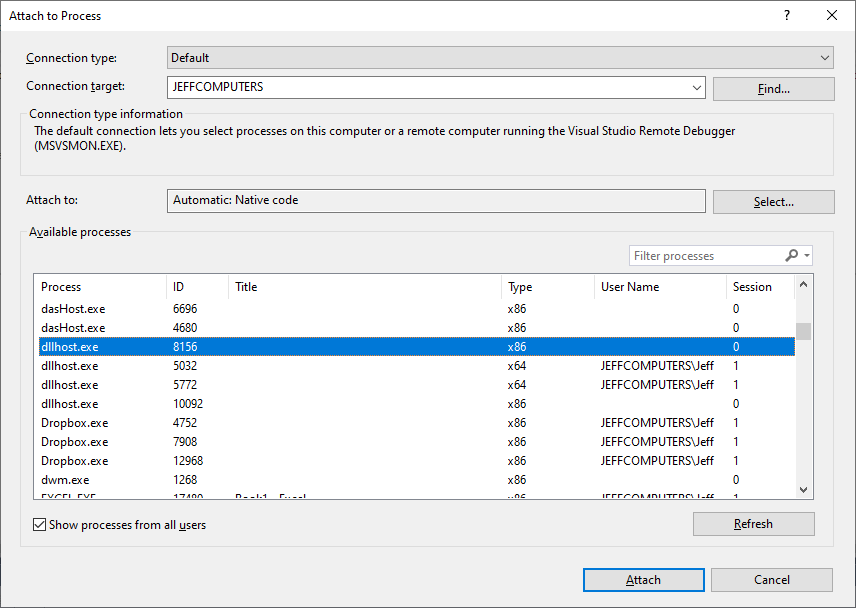Viewport: 856px width, 608px height.
Task: Click the scrollbar up arrow
Action: (x=803, y=284)
